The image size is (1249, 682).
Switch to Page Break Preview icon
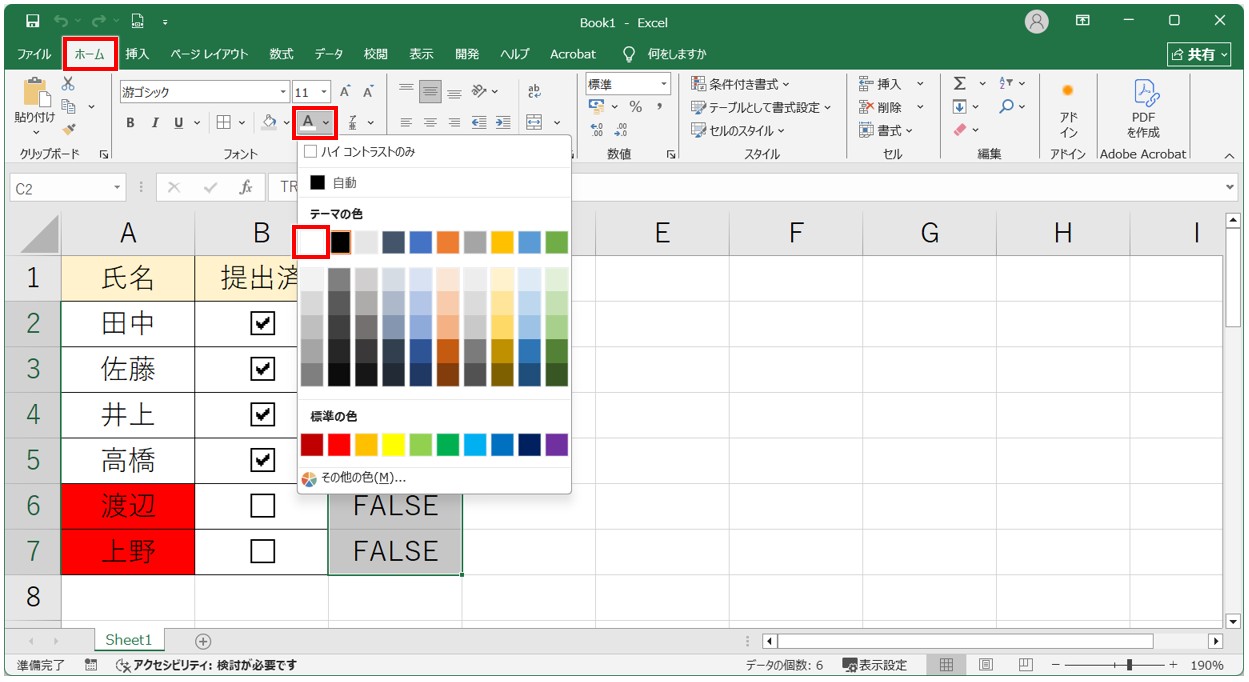(1026, 665)
